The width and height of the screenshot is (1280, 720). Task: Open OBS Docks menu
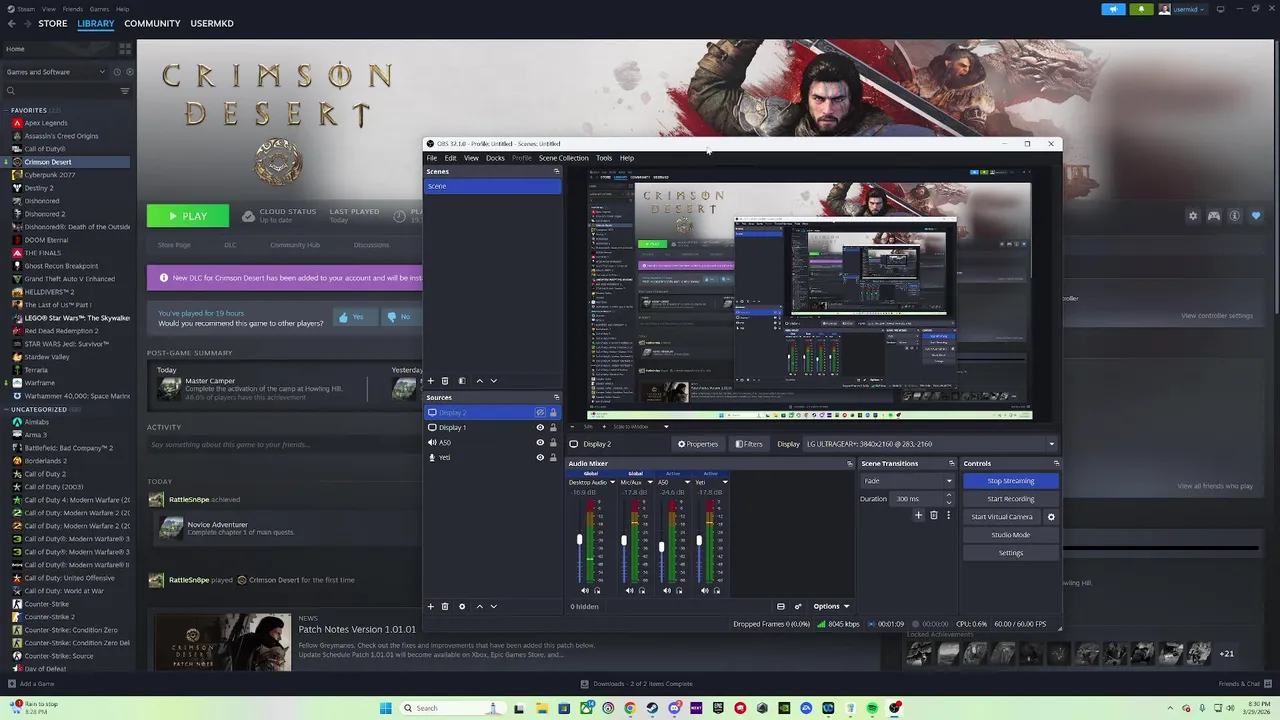point(495,158)
